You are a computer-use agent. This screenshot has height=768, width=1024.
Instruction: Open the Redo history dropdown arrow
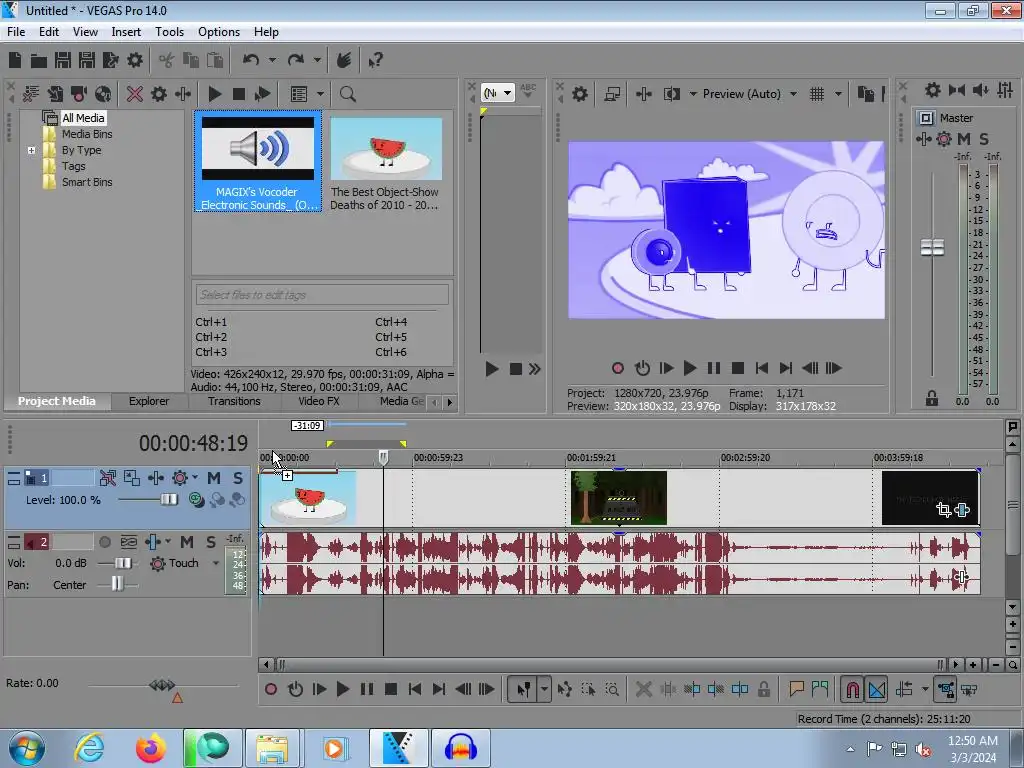coord(317,60)
